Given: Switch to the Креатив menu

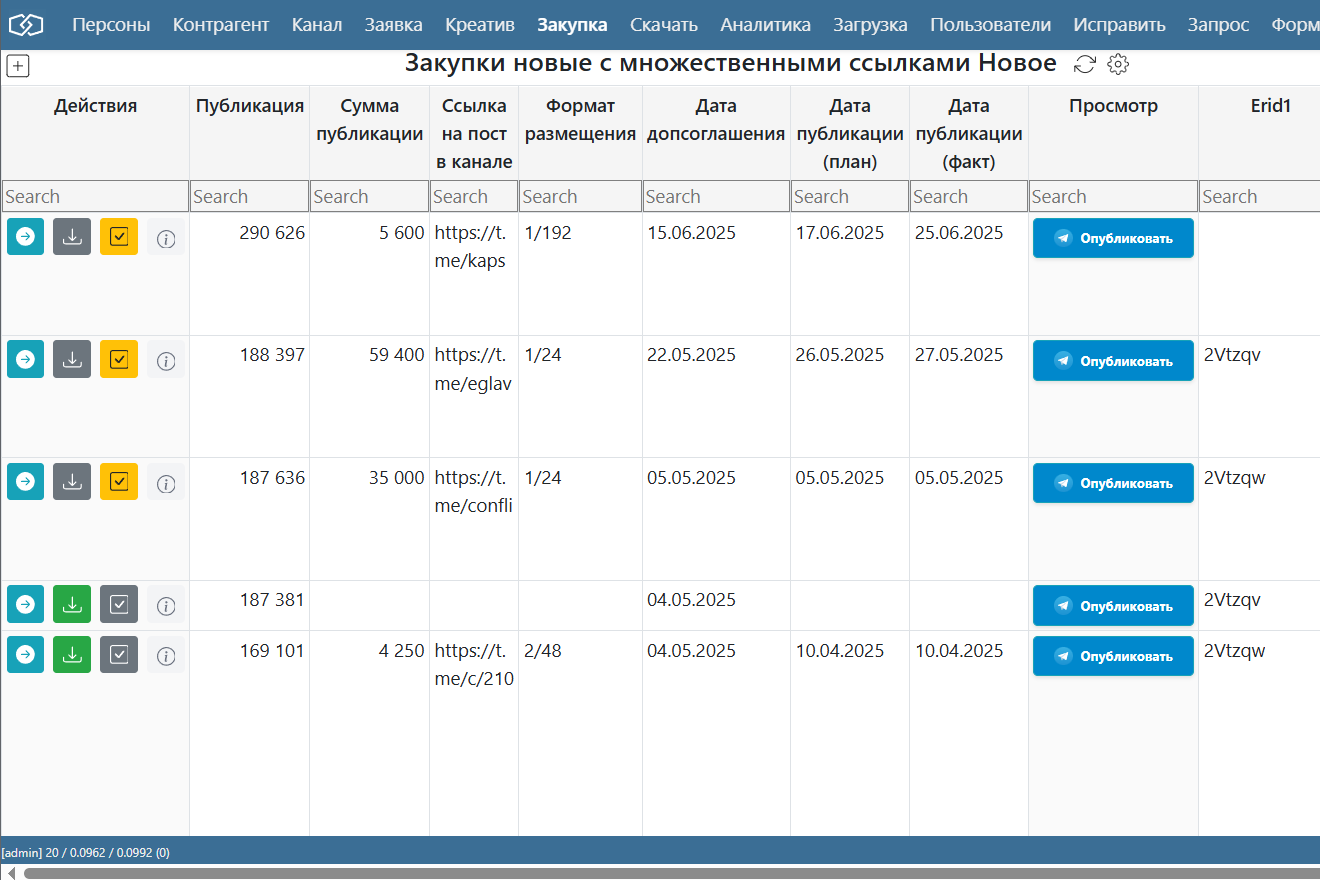Looking at the screenshot, I should [480, 25].
